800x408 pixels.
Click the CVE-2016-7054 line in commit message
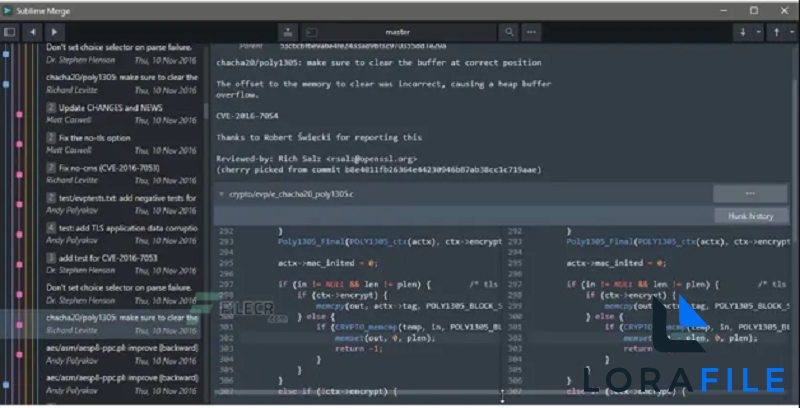247,116
